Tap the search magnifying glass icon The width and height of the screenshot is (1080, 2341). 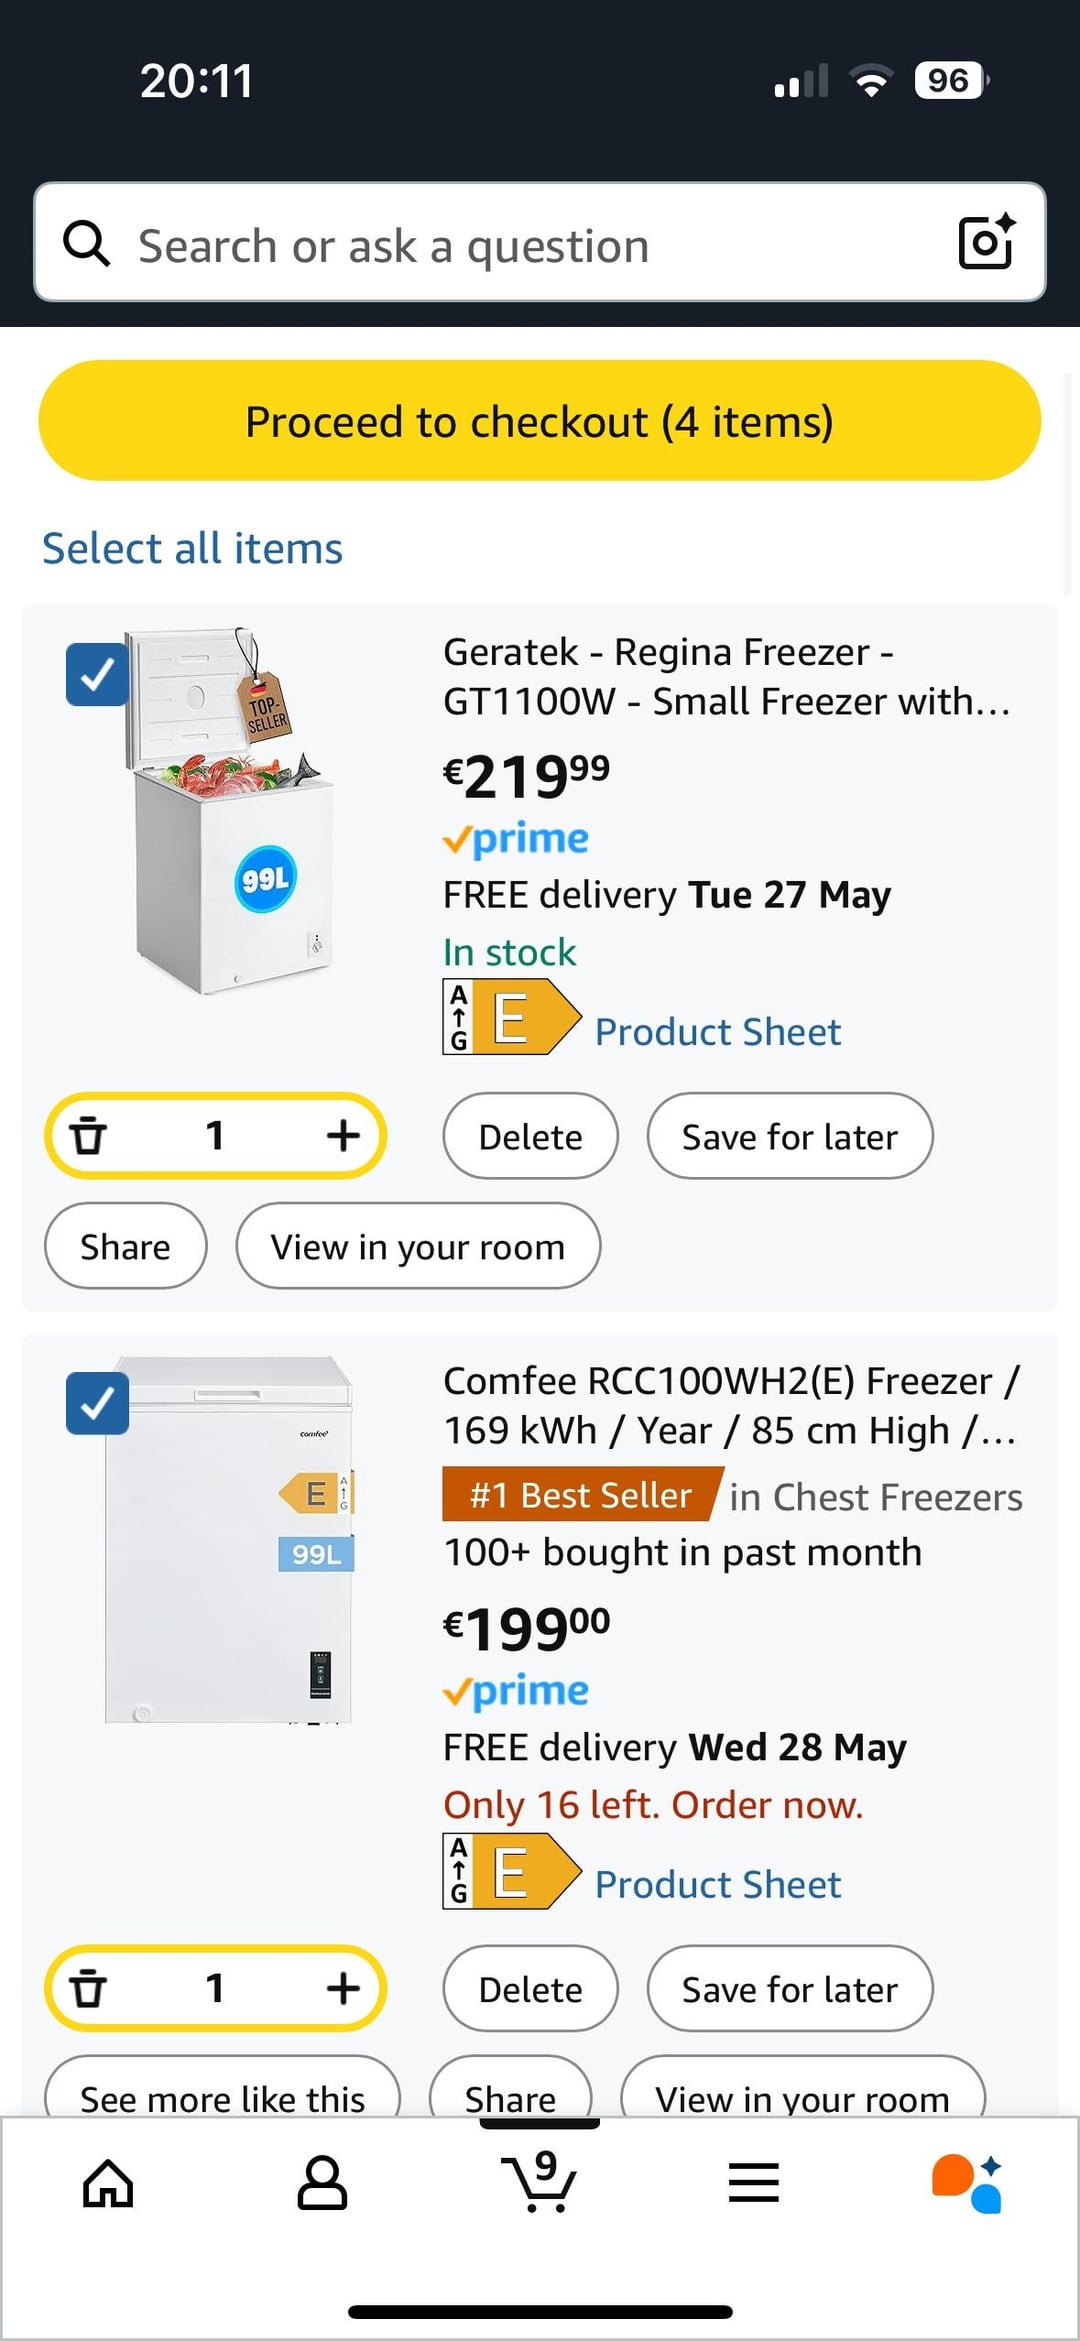pyautogui.click(x=87, y=244)
